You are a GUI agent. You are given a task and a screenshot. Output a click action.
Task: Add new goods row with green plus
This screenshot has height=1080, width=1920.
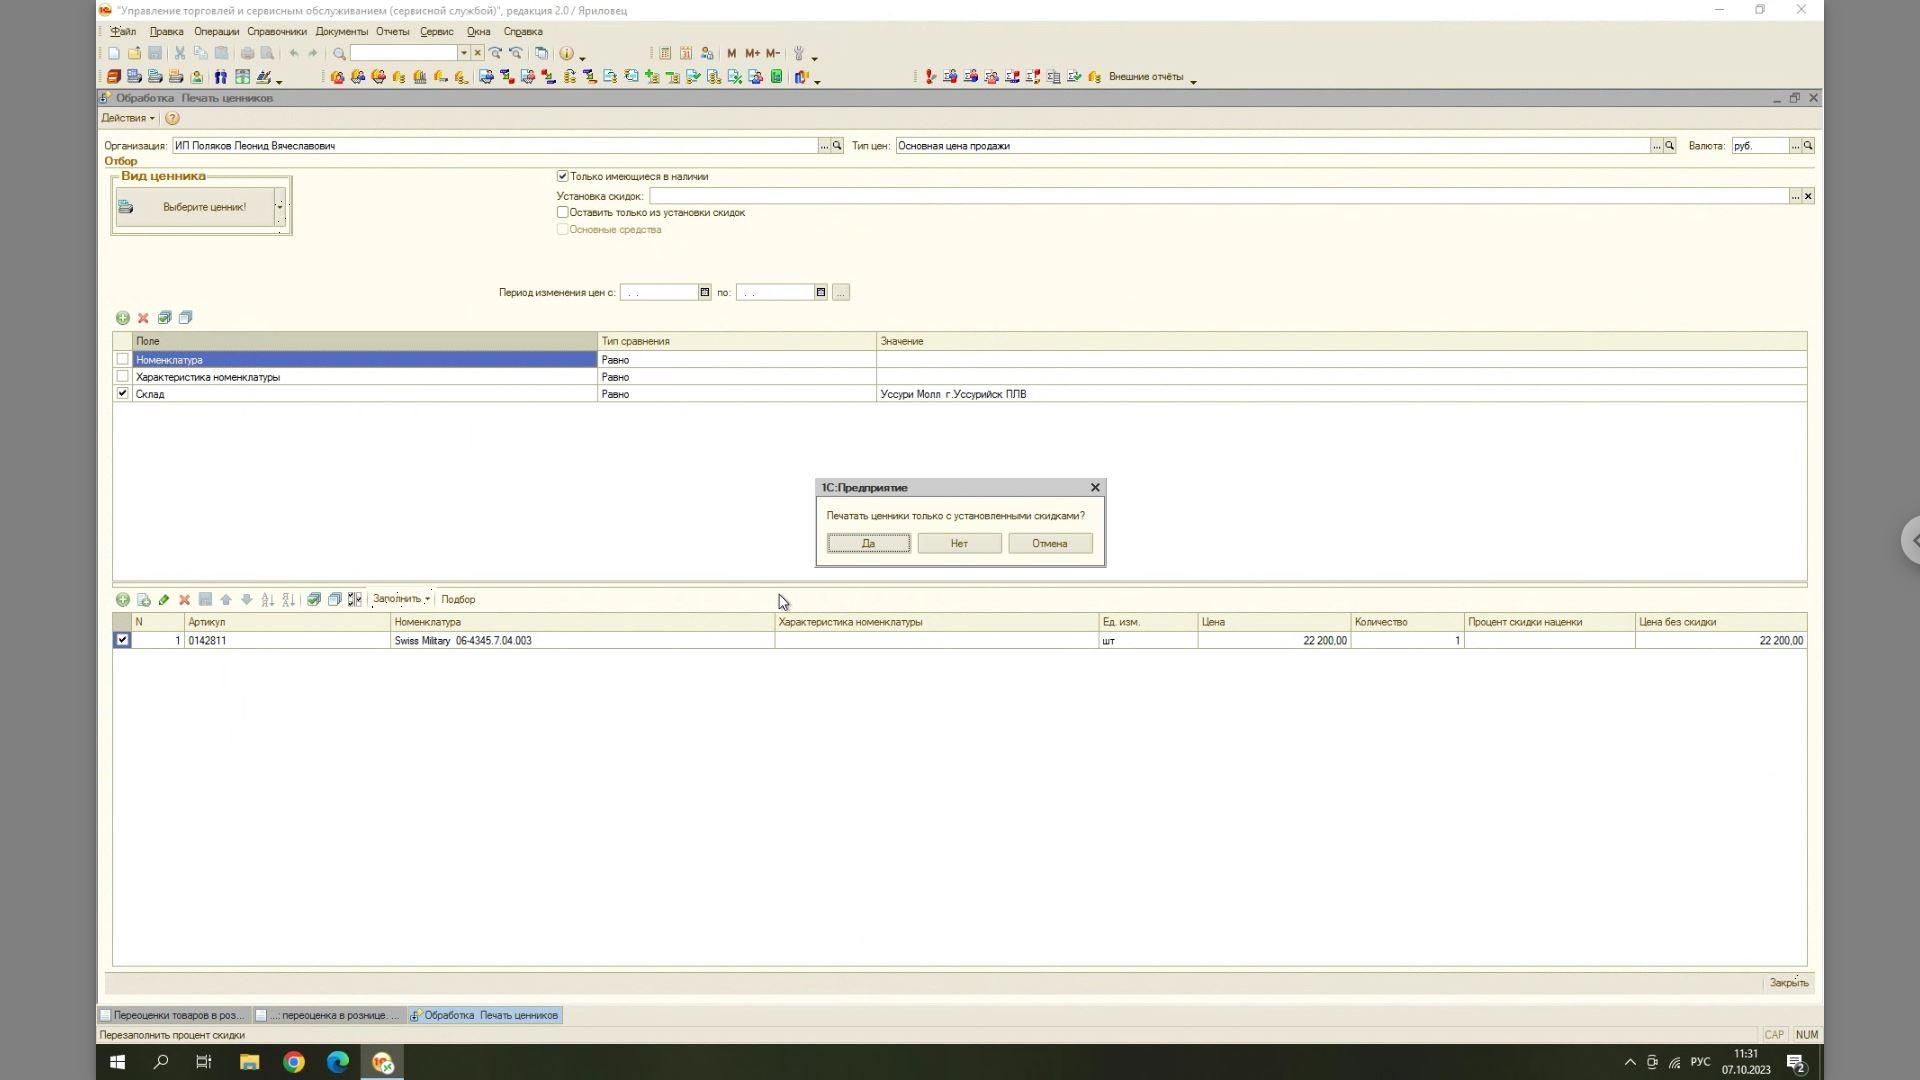tap(122, 600)
